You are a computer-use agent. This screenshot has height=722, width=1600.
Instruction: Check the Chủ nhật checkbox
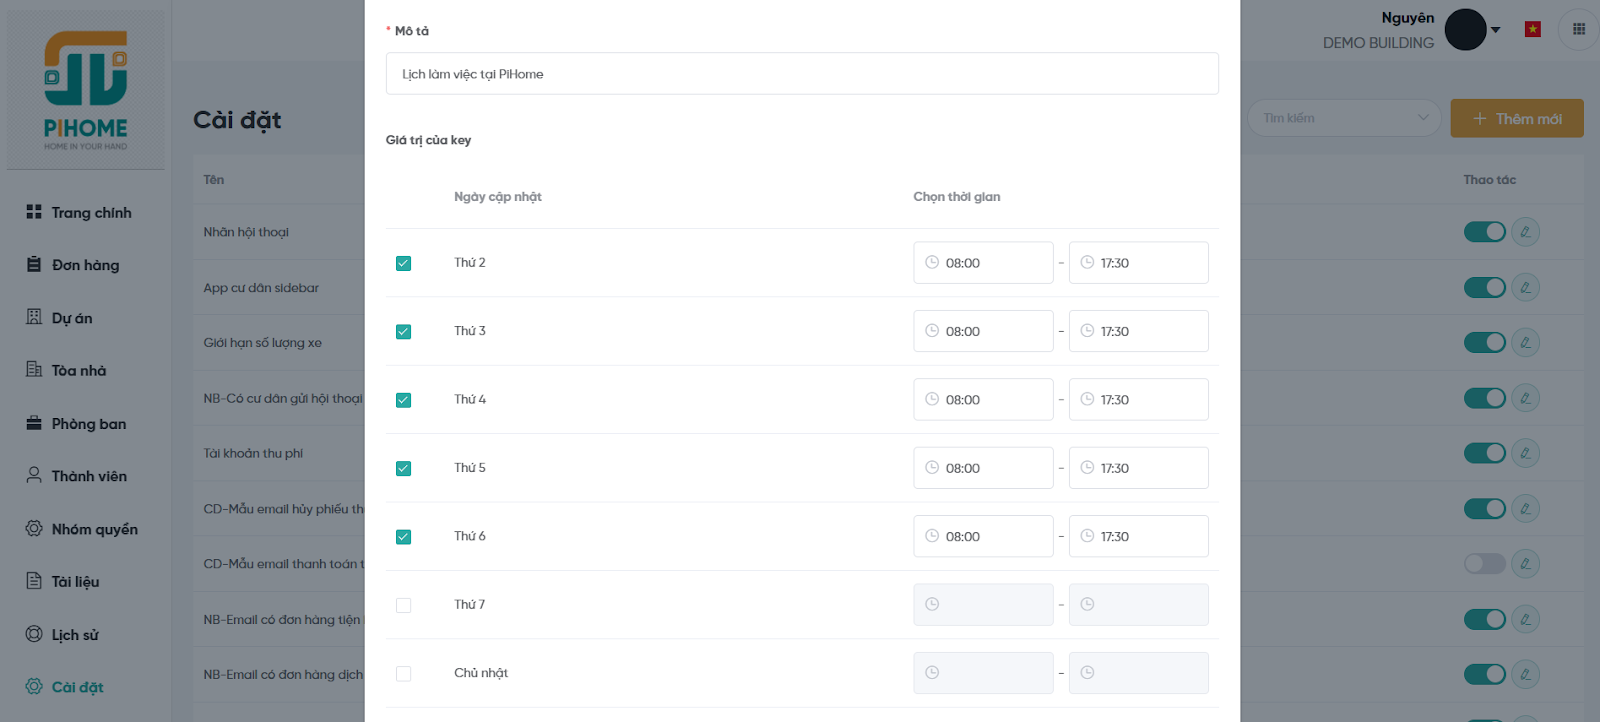pos(403,674)
